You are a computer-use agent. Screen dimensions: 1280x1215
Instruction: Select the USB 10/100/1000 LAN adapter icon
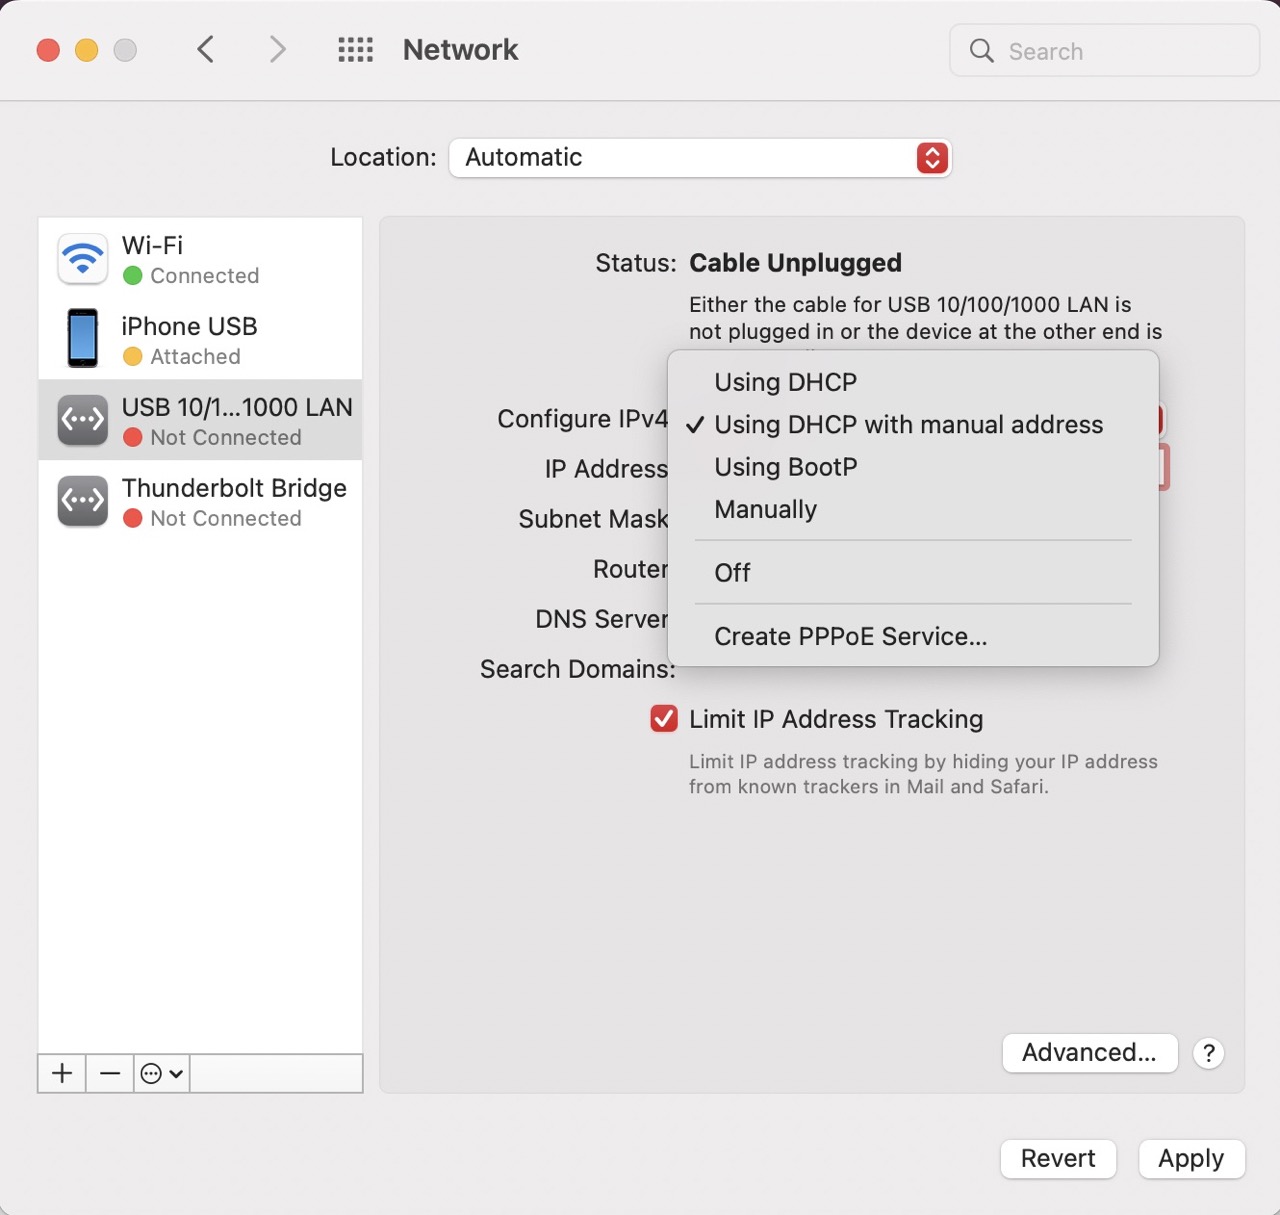tap(82, 420)
